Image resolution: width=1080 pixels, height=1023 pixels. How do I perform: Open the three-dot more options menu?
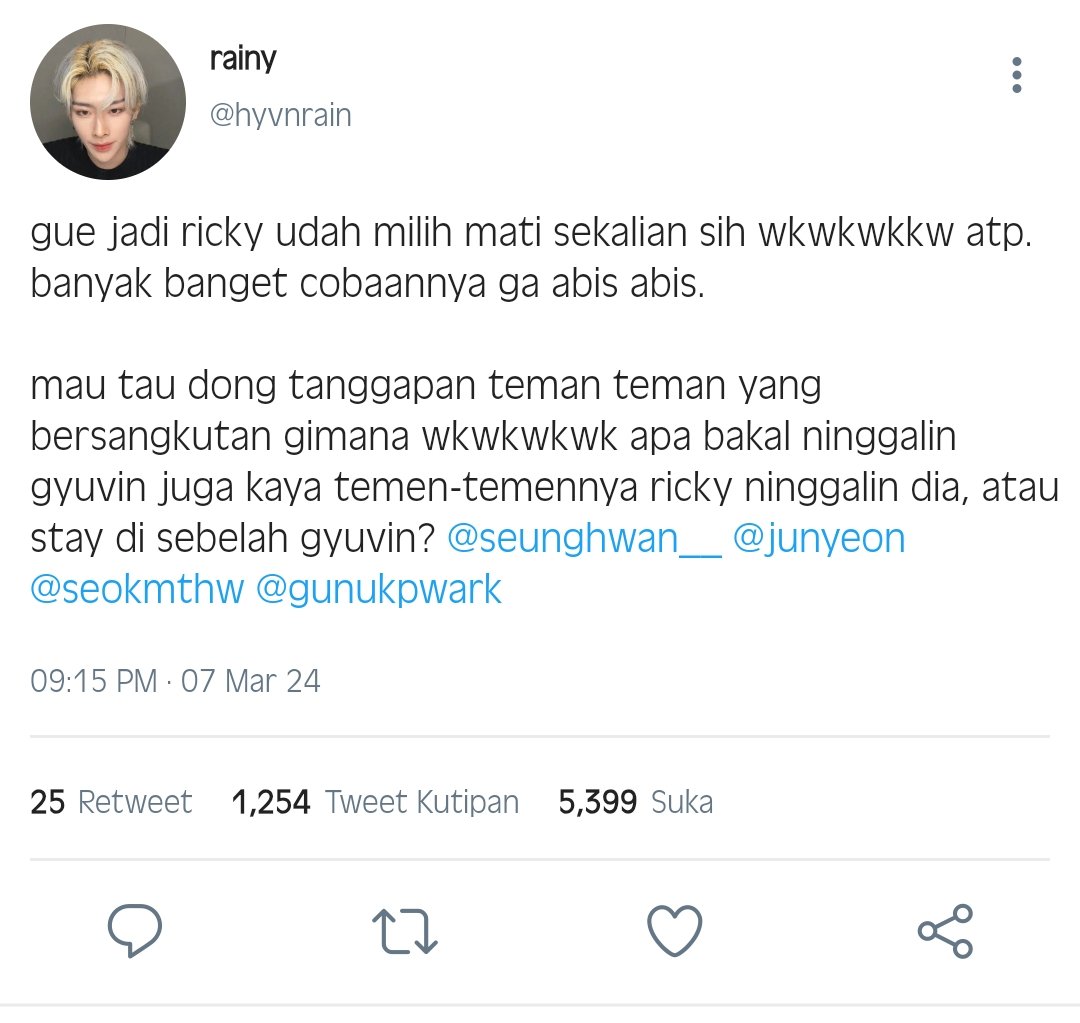1017,75
